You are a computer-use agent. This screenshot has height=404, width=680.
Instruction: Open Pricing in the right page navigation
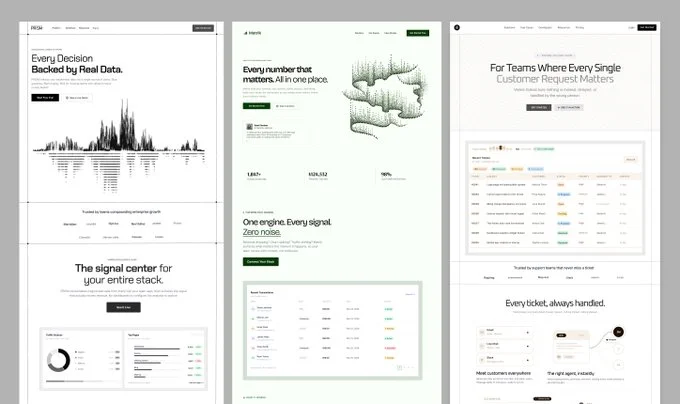pyautogui.click(x=580, y=27)
